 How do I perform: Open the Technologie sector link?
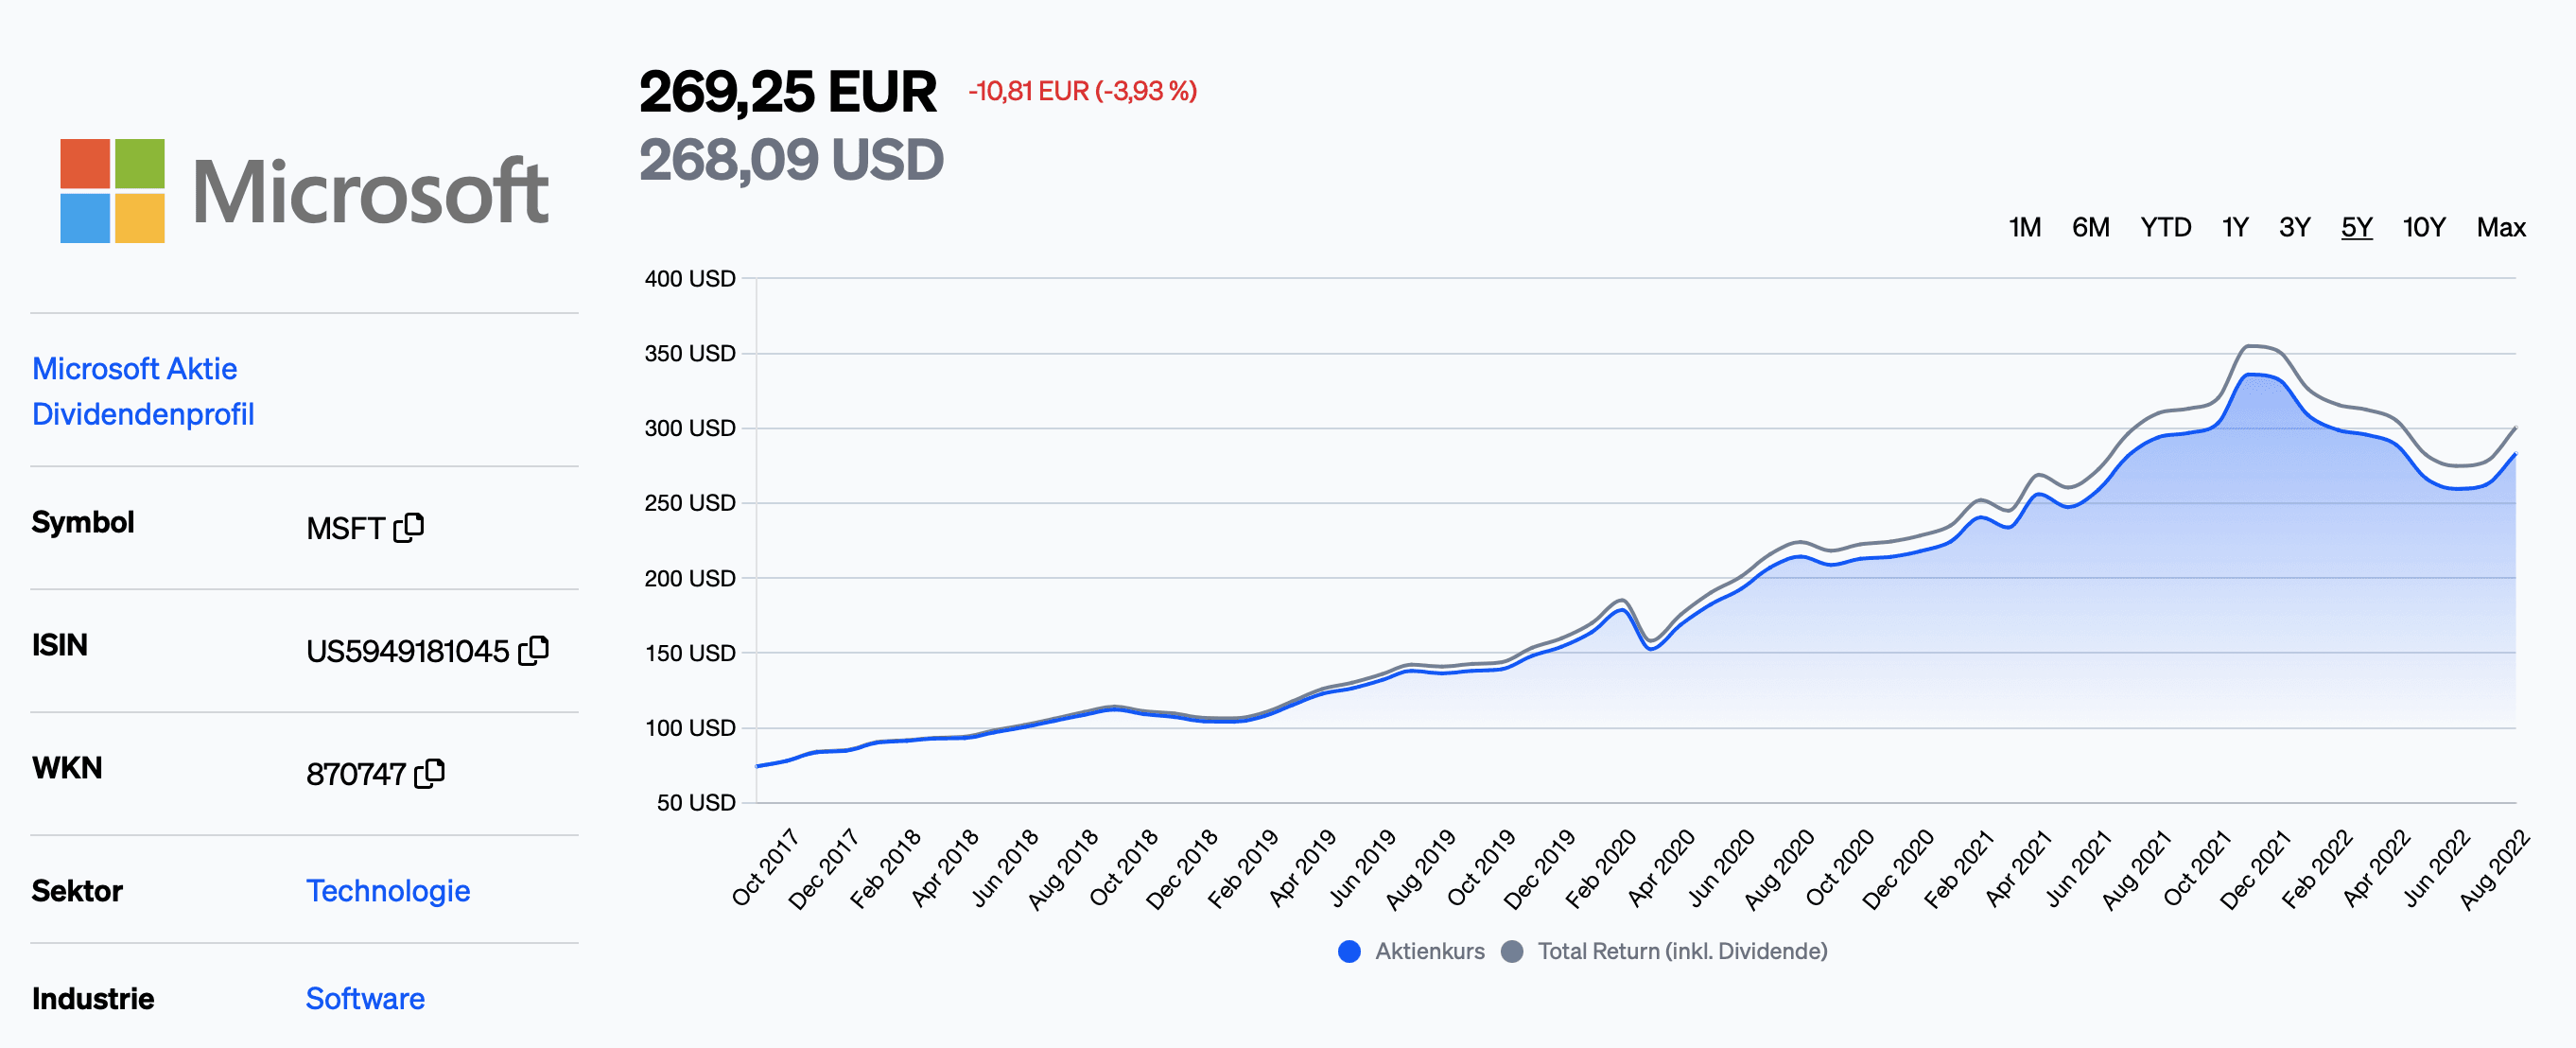388,891
